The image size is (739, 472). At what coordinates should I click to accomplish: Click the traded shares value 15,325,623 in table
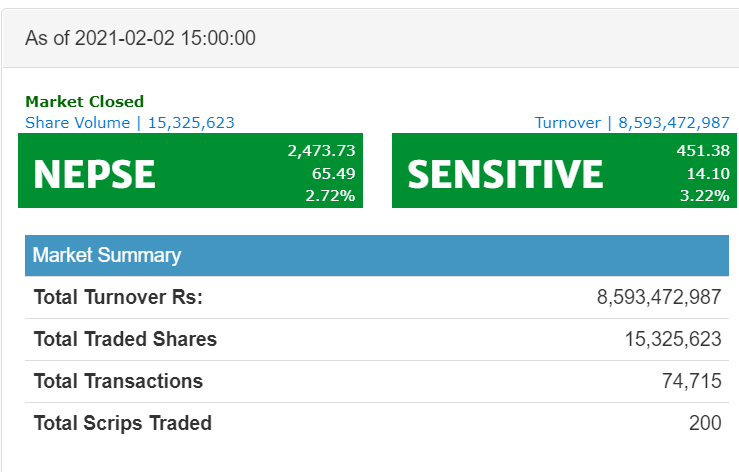[x=673, y=339]
